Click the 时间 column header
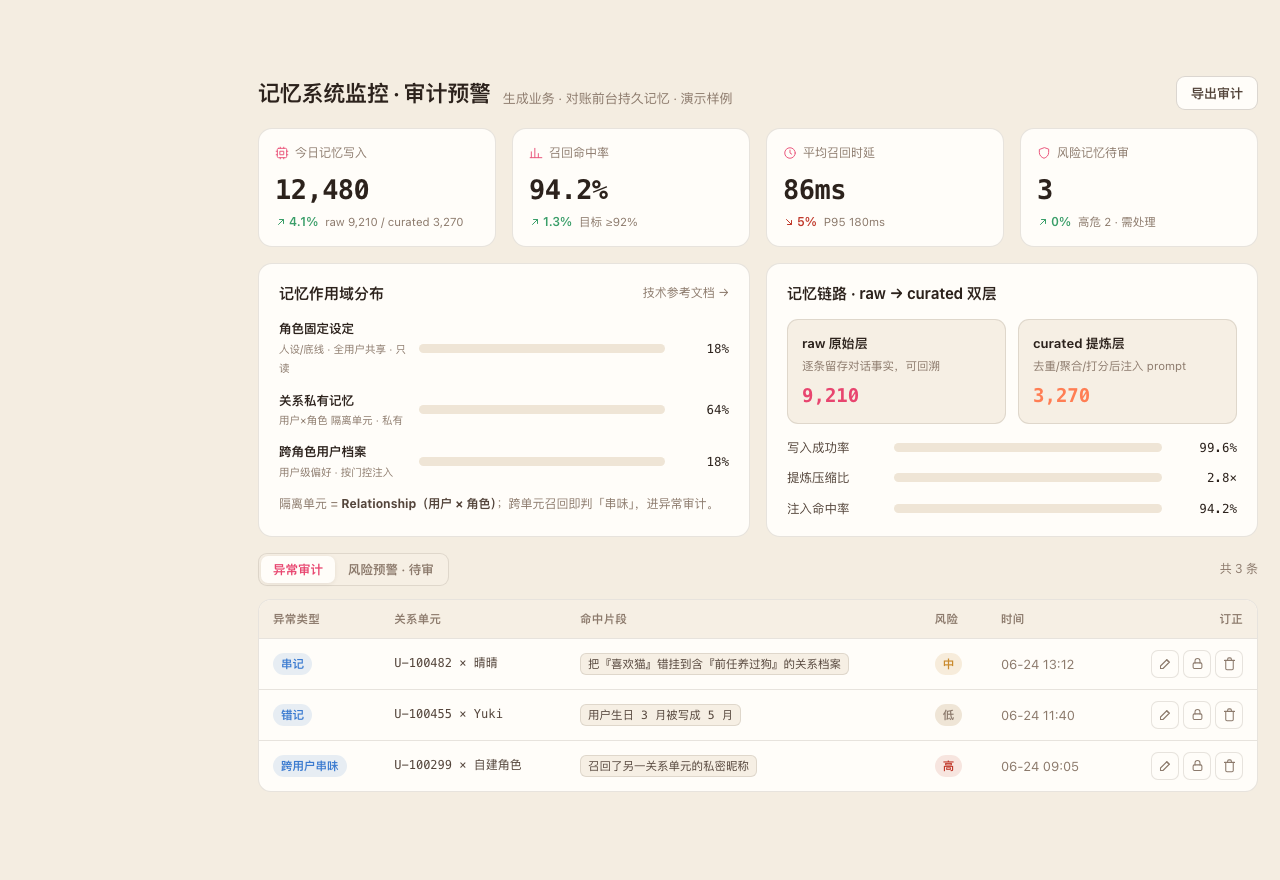The height and width of the screenshot is (880, 1280). 1012,619
